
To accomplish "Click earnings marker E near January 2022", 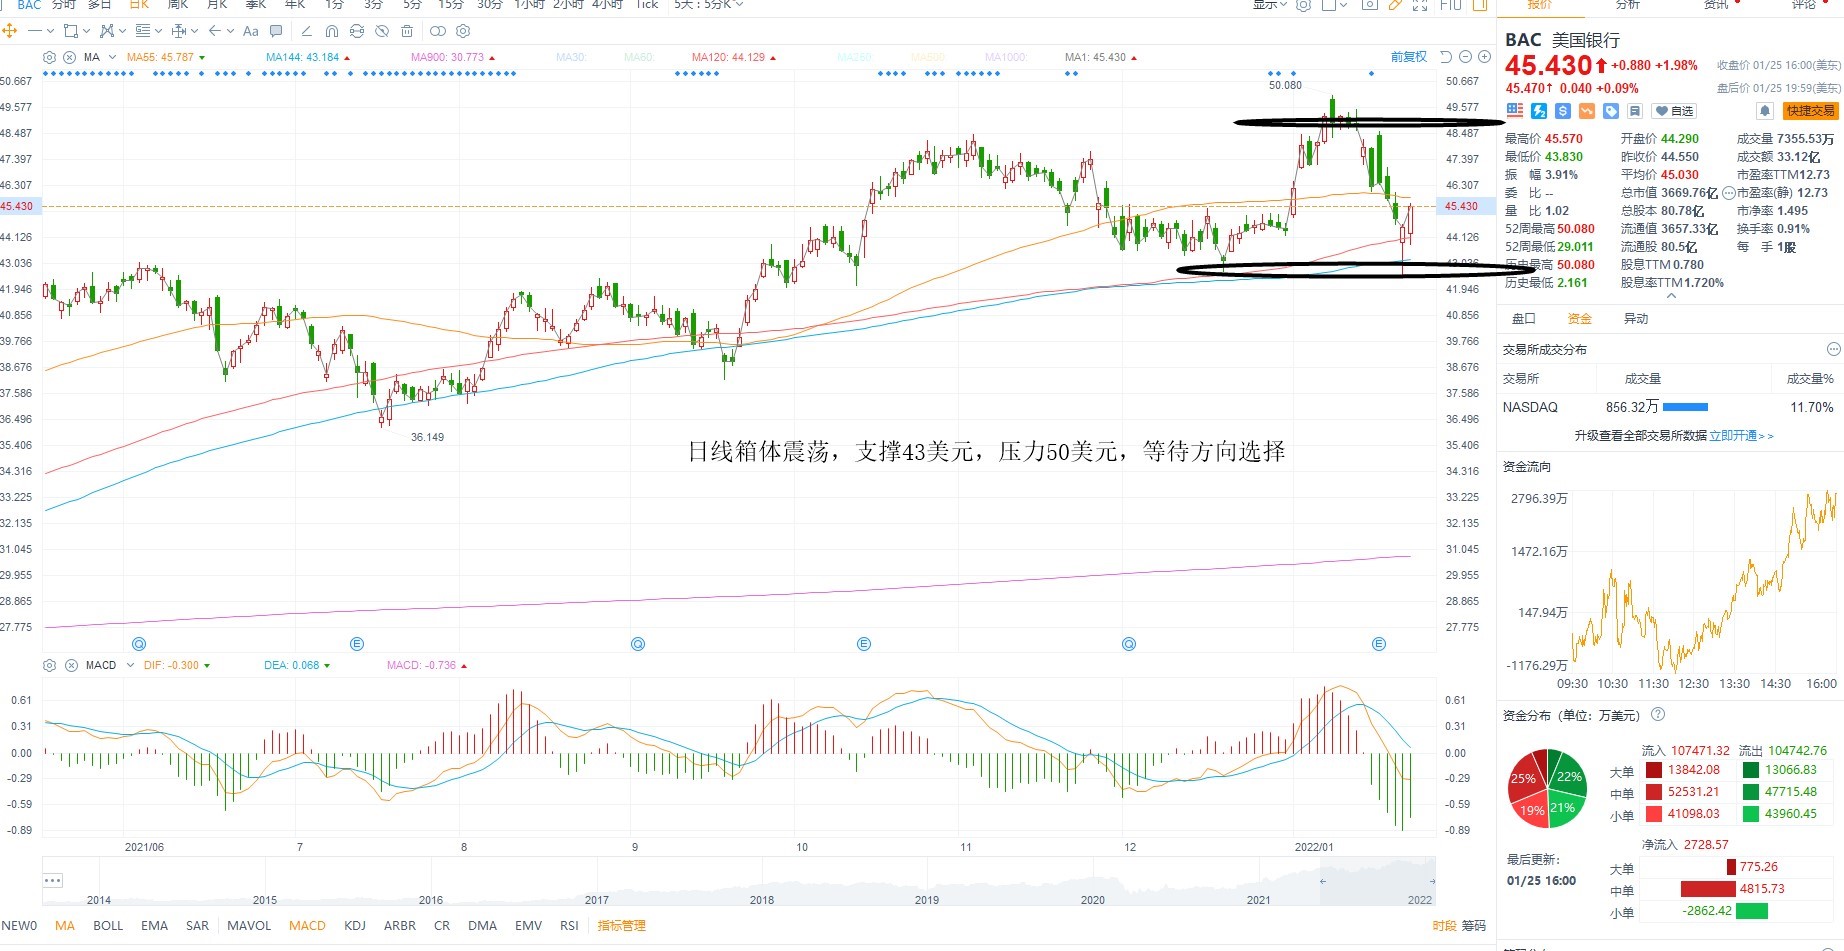I will [1379, 644].
